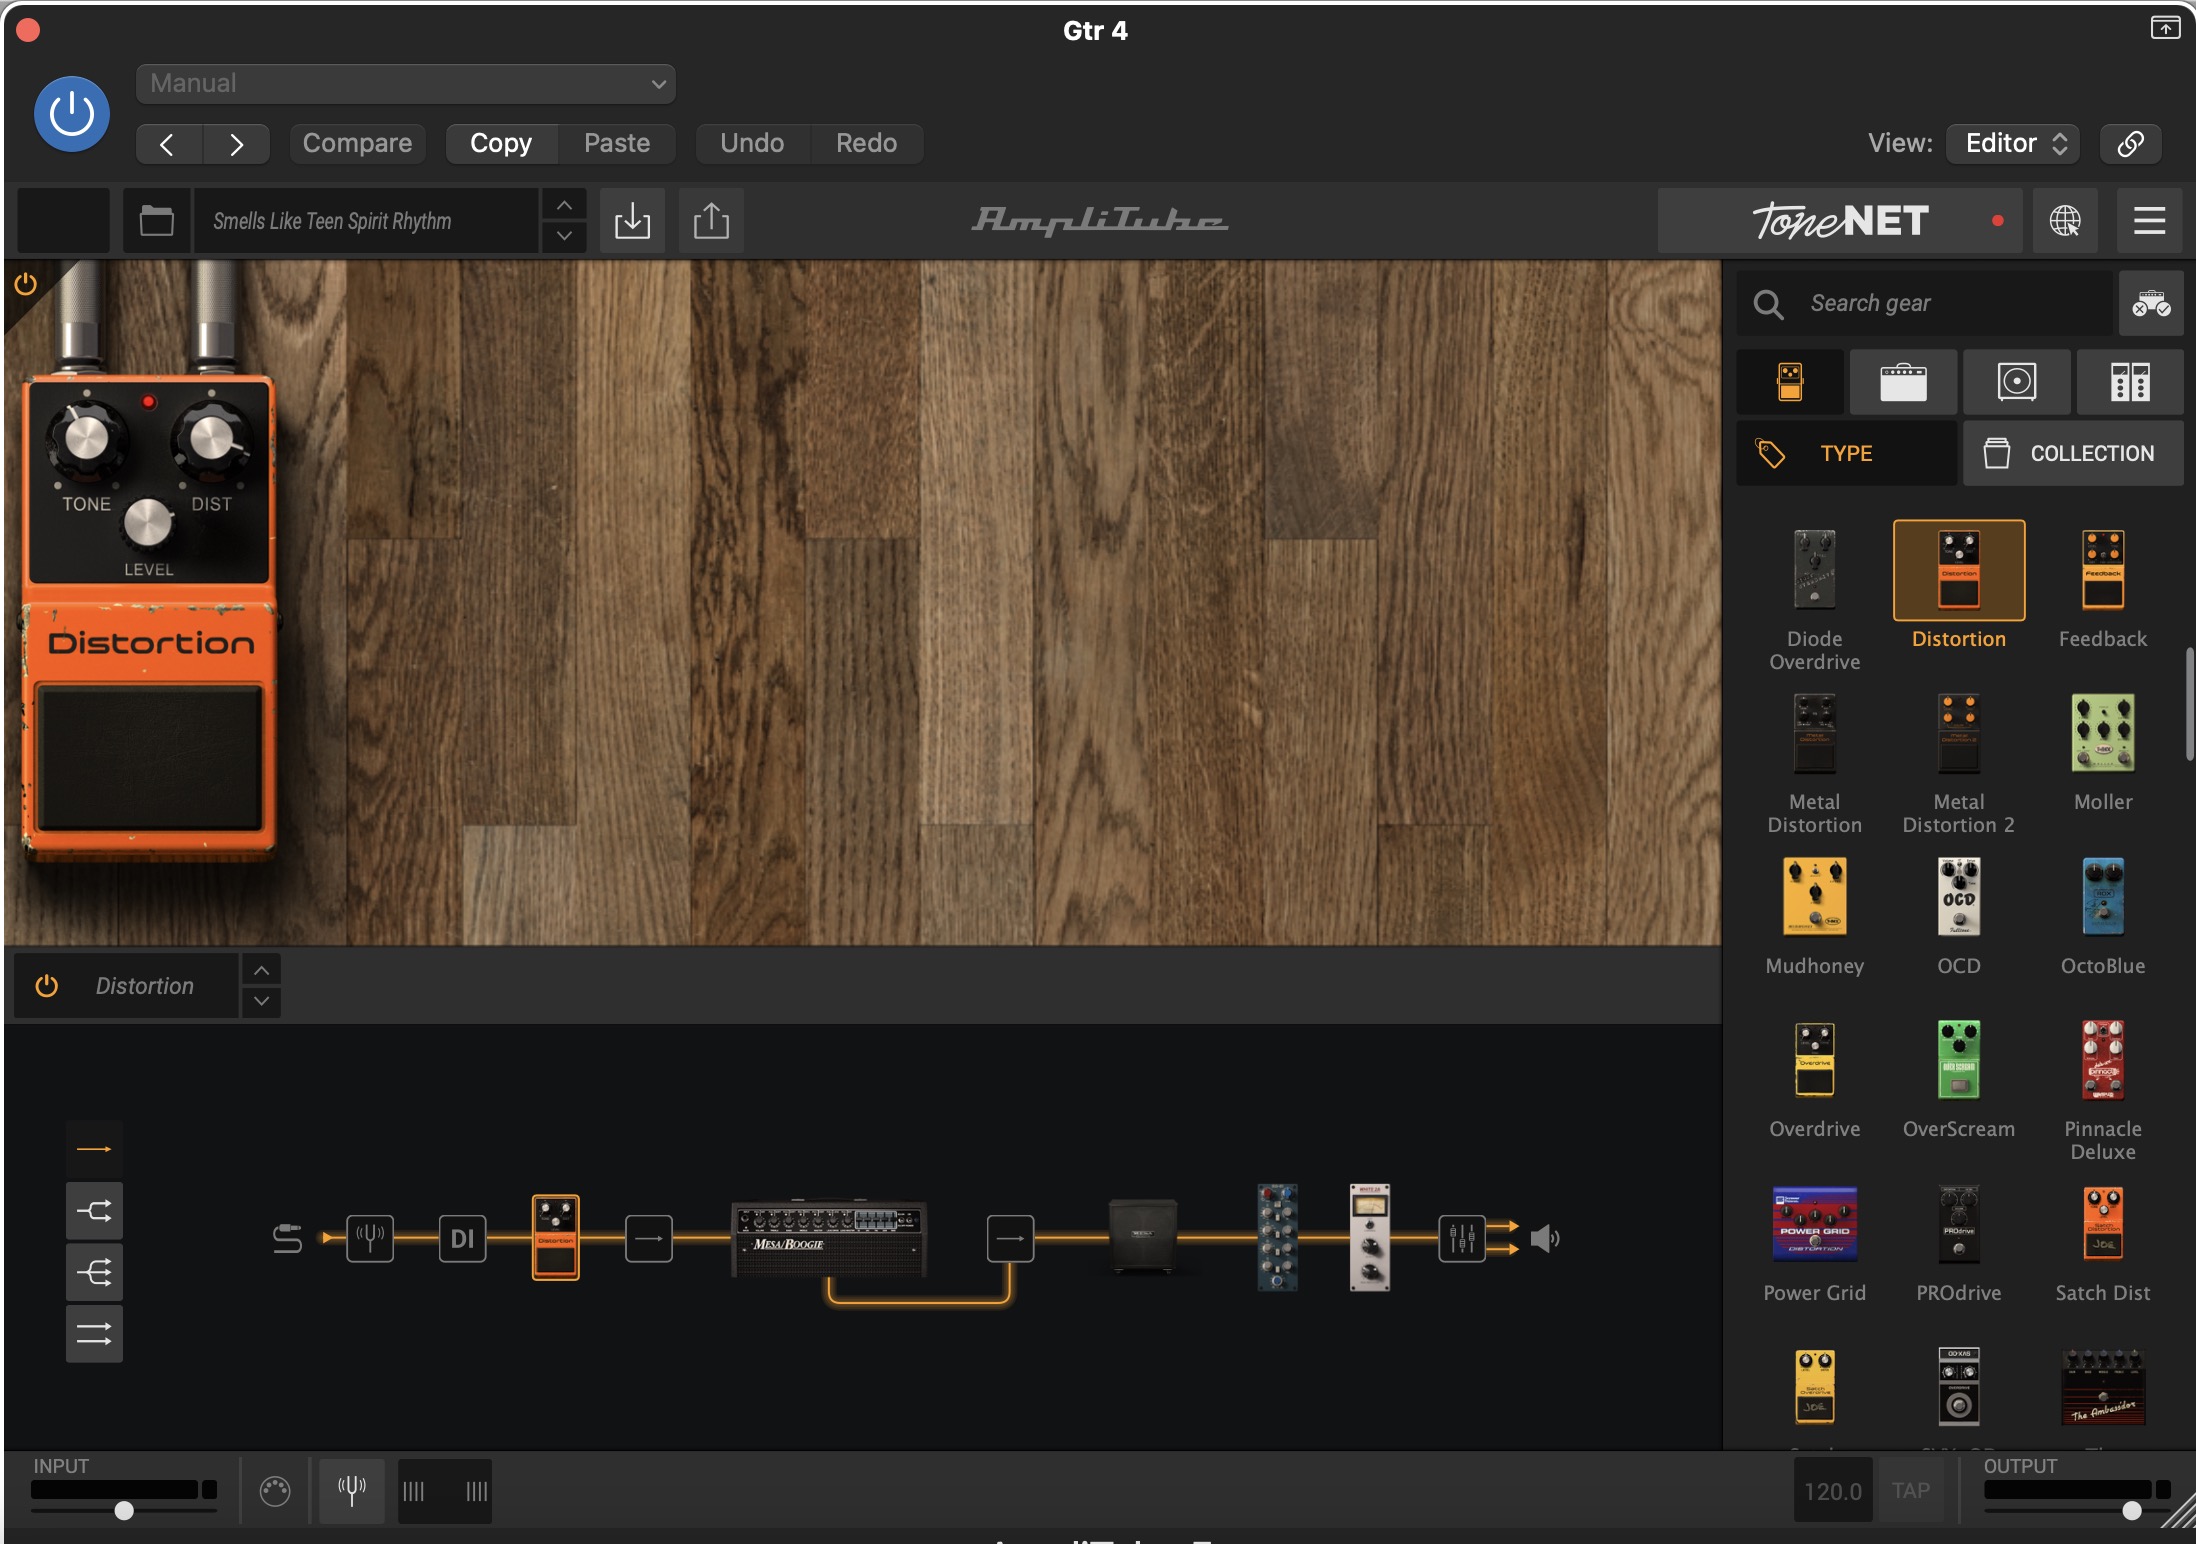Select the rack effects gear tab
Viewport: 2196px width, 1544px height.
2130,382
